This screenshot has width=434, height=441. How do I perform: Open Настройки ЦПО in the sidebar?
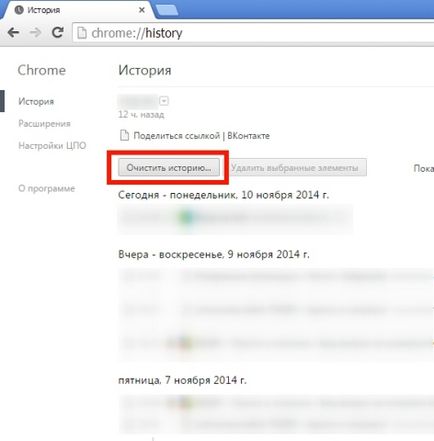pos(52,146)
